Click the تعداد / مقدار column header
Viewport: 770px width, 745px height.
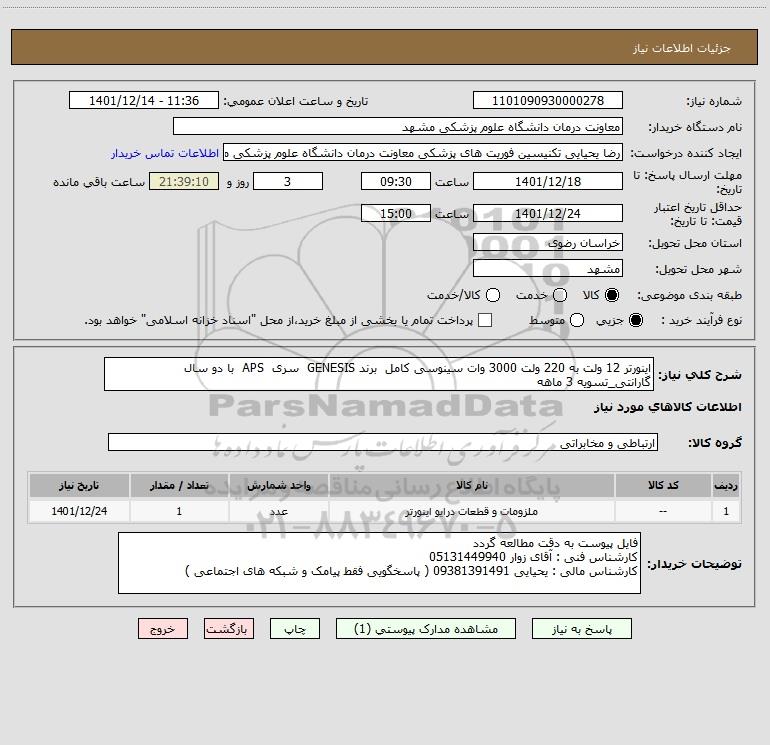click(179, 485)
